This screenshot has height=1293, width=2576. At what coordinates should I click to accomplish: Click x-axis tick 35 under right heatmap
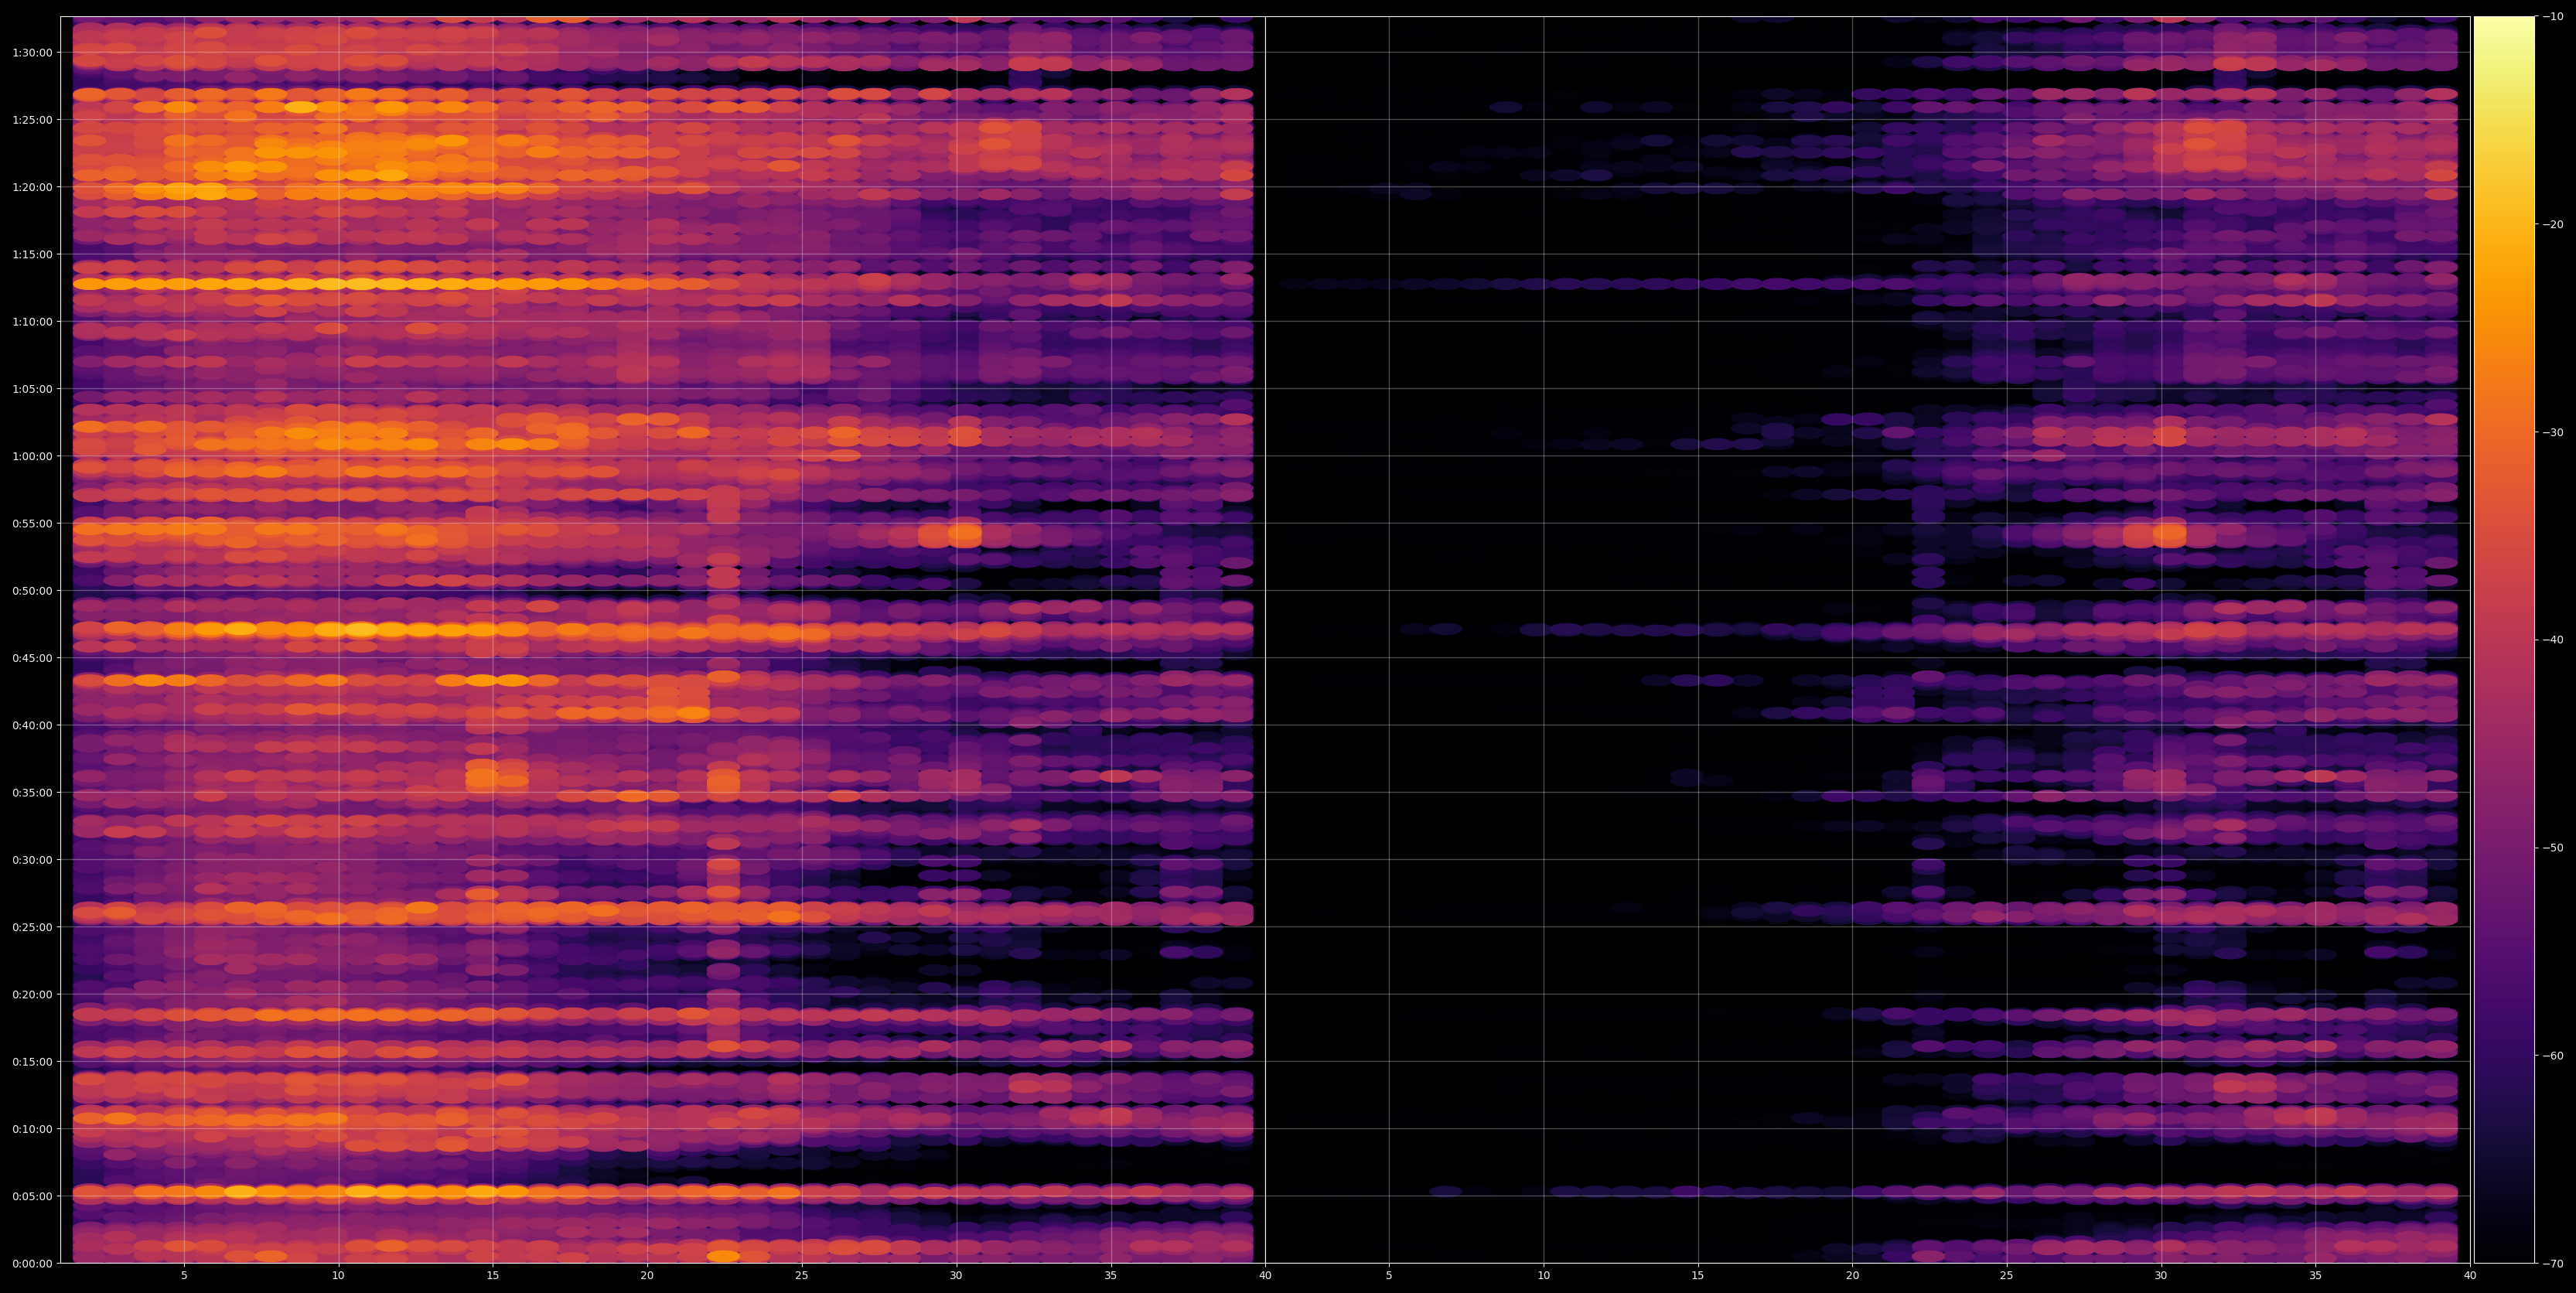[2316, 1276]
